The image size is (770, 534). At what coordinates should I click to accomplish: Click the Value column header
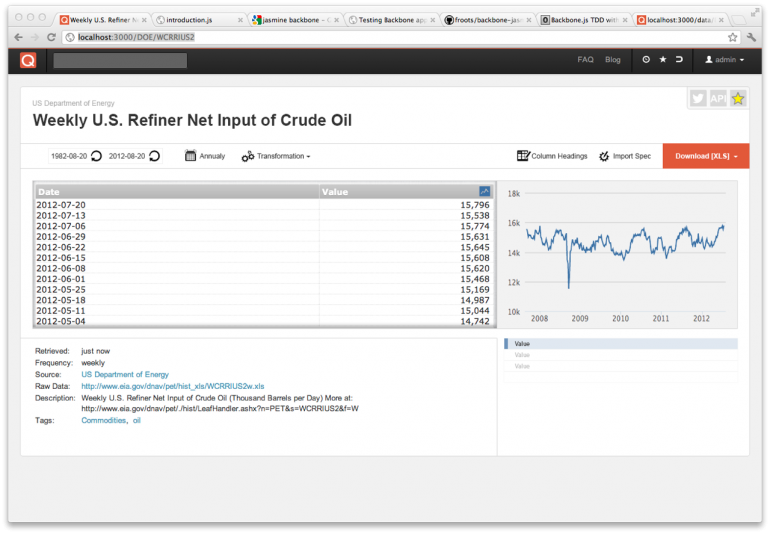407,192
